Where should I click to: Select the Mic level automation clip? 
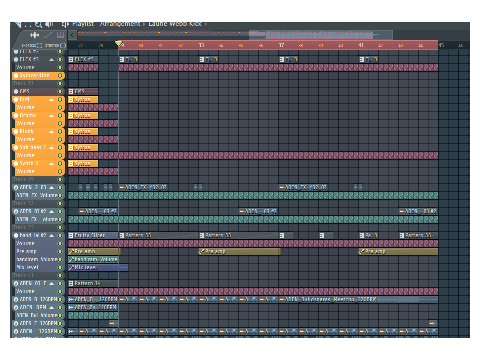click(98, 267)
